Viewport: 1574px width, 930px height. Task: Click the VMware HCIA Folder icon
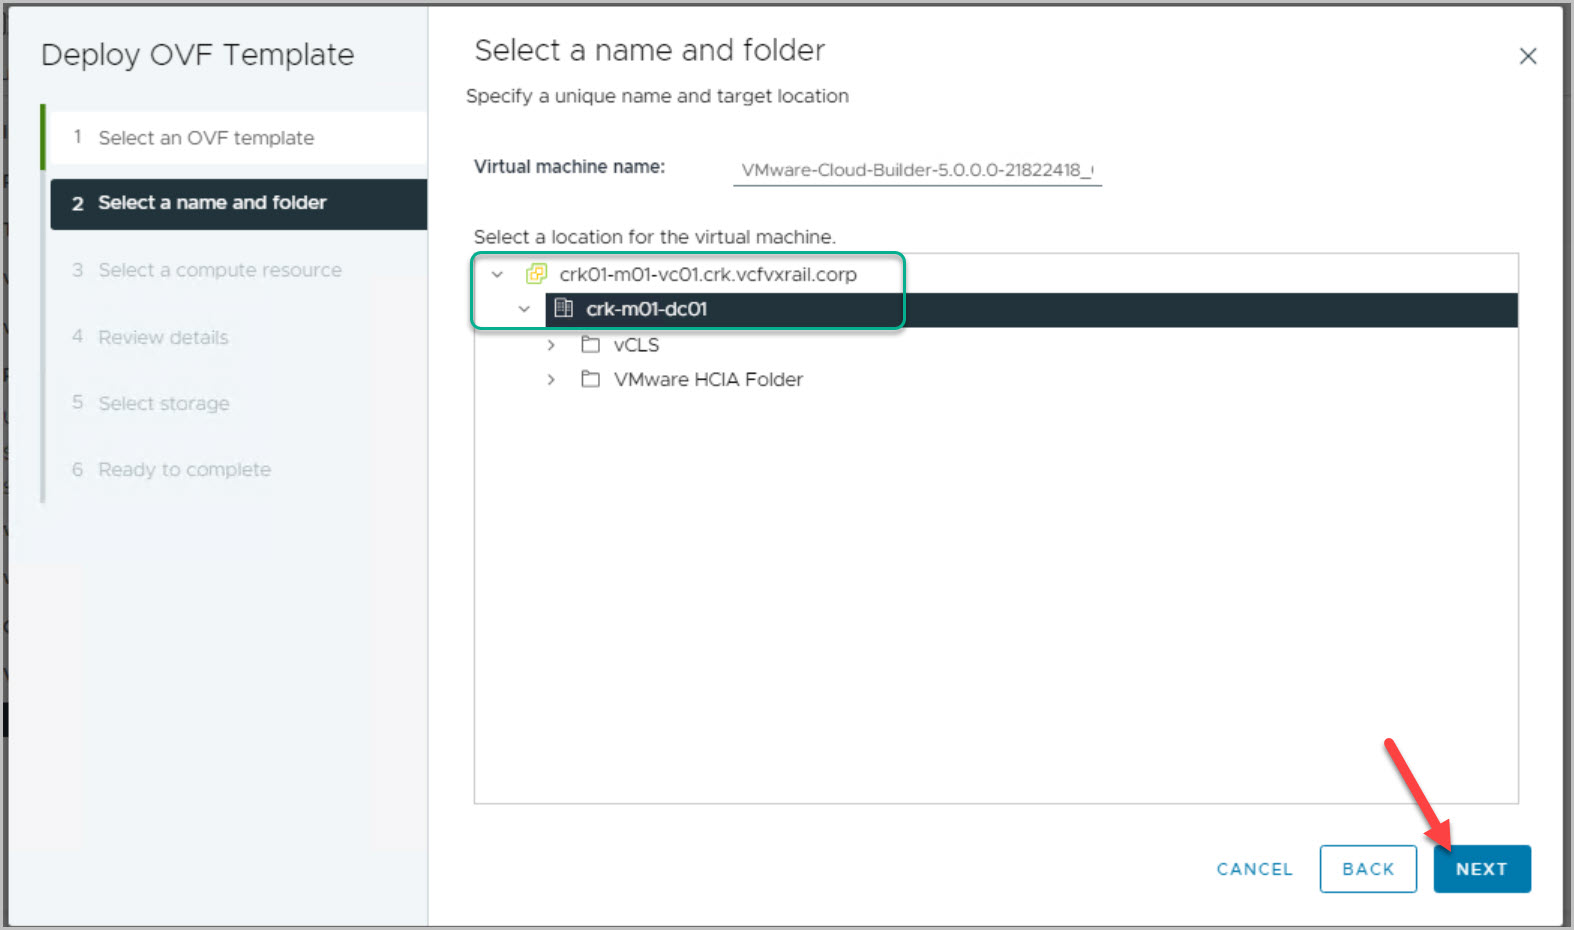(x=591, y=380)
